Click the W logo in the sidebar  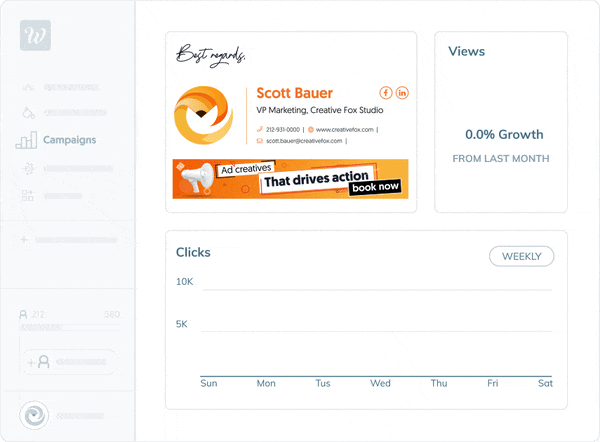click(35, 36)
